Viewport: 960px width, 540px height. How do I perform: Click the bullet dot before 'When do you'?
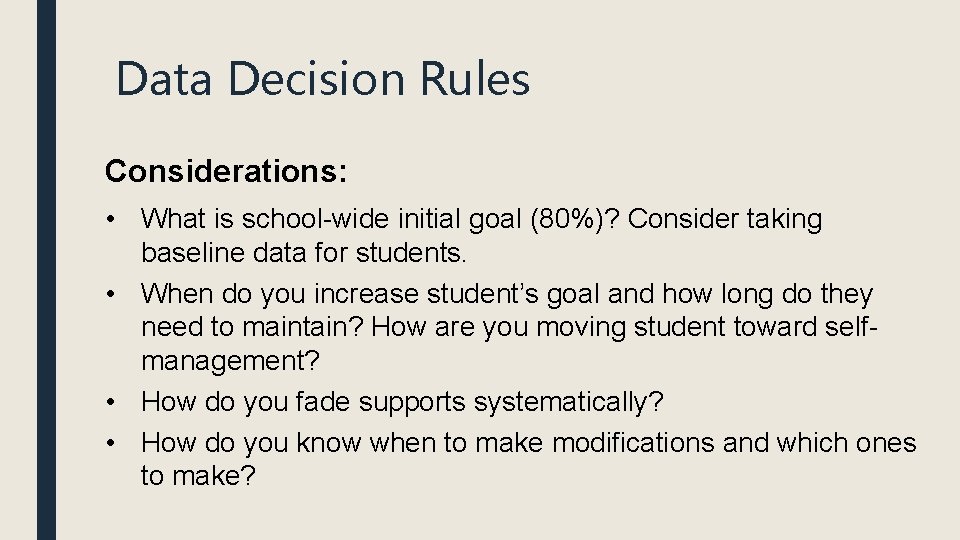(x=110, y=294)
